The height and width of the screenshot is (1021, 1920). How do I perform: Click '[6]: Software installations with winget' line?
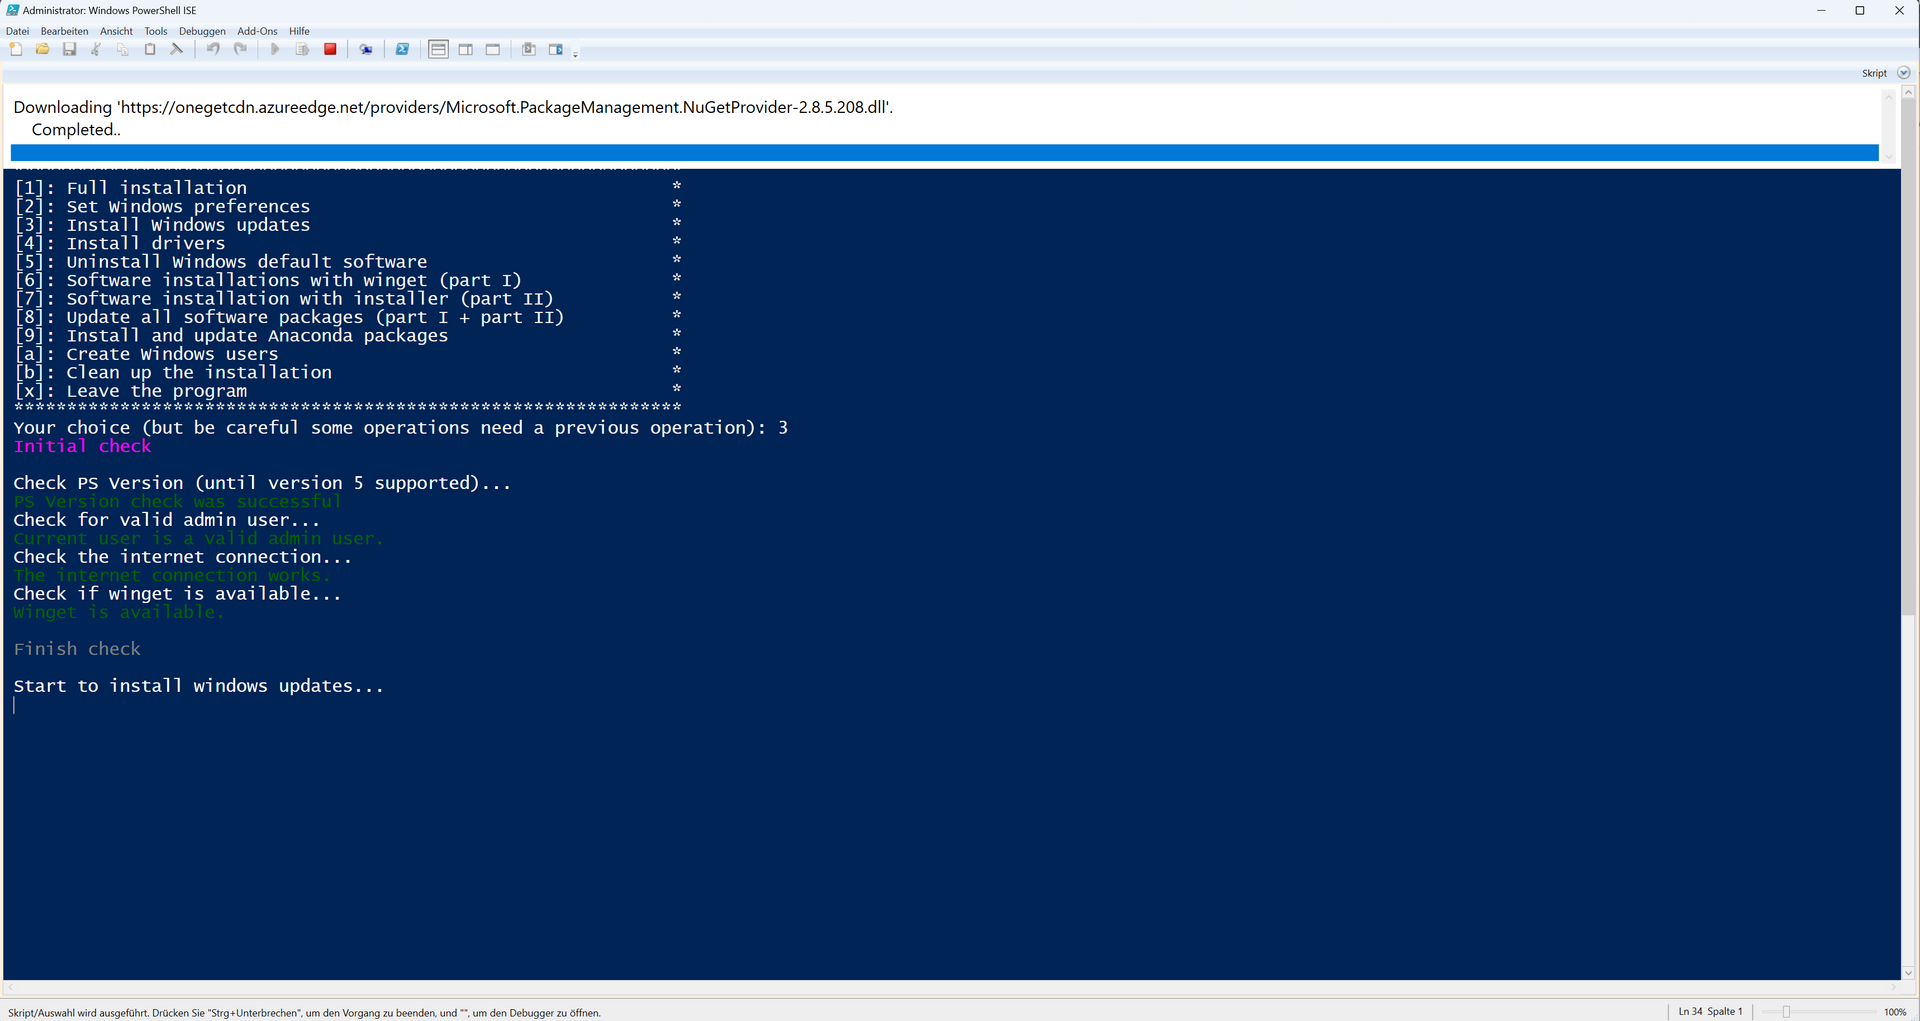[268, 281]
